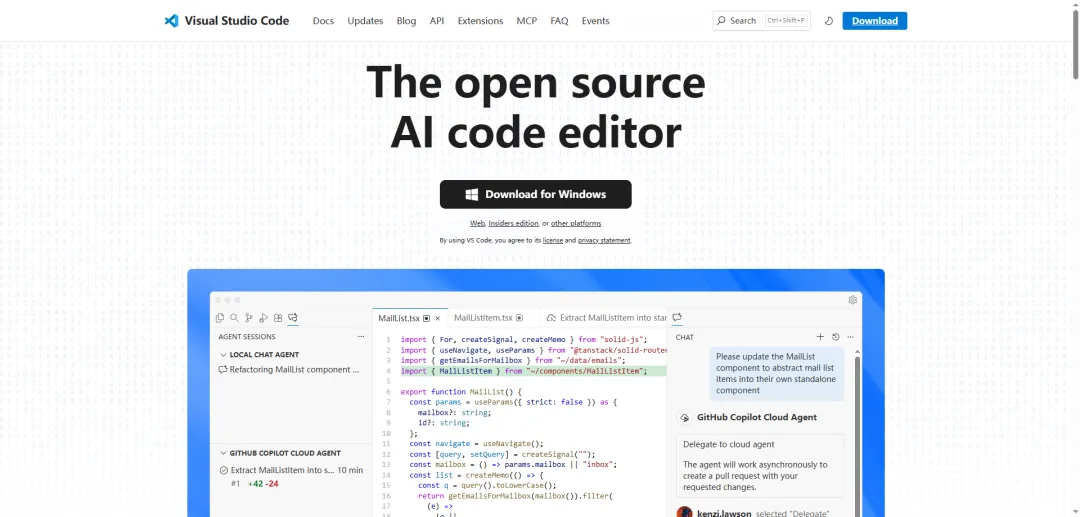Click the +42 additions count
1080x517 pixels.
point(256,484)
